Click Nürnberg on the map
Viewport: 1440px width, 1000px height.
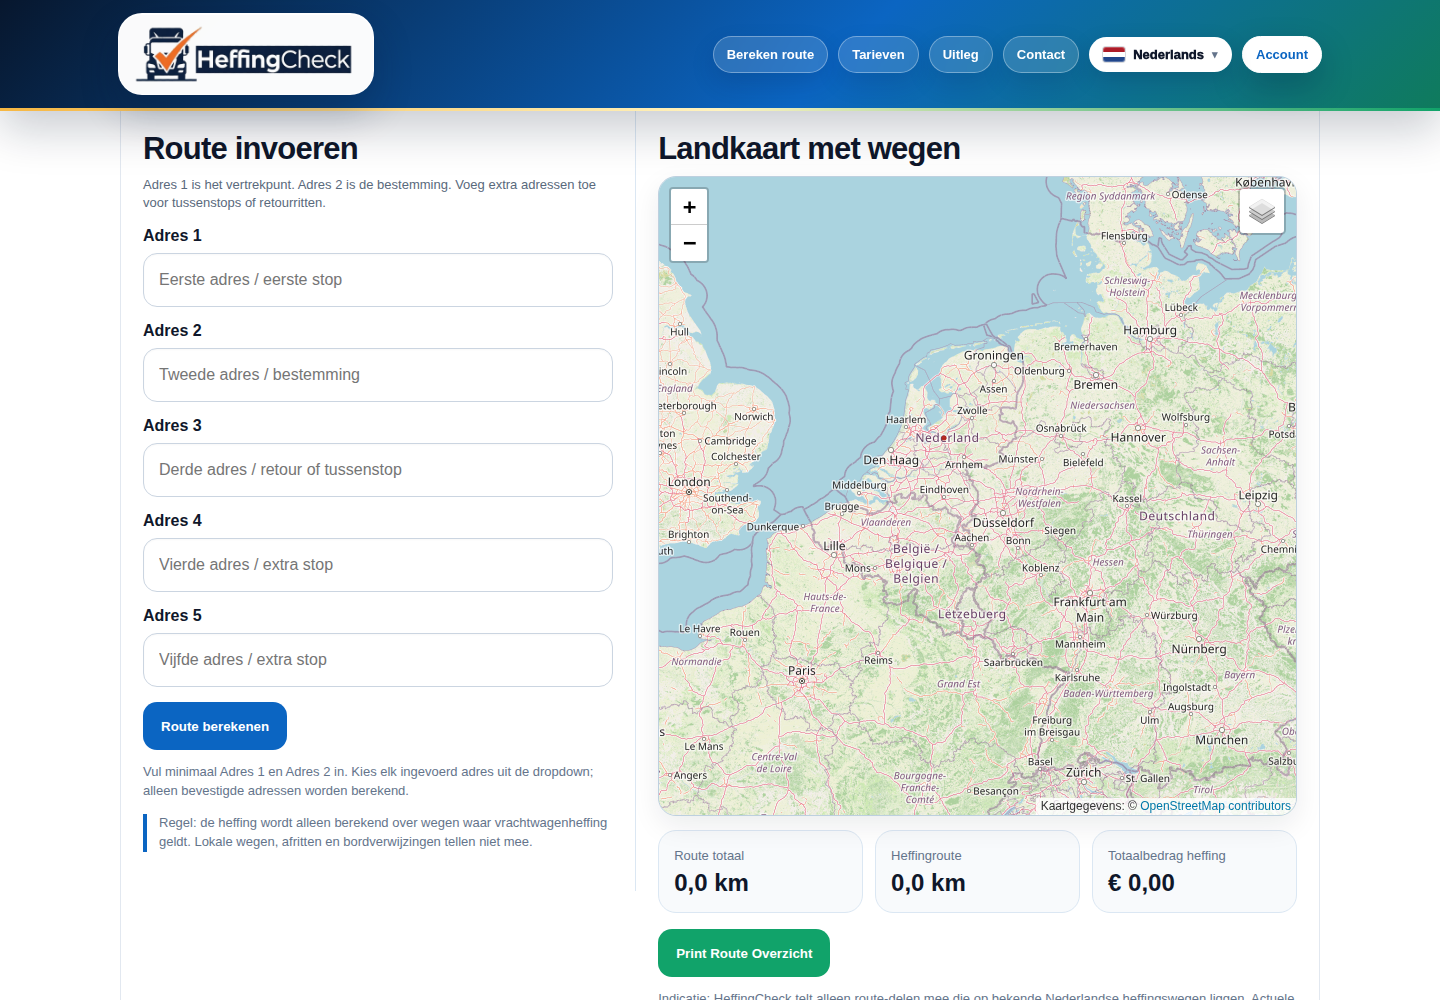(1199, 649)
